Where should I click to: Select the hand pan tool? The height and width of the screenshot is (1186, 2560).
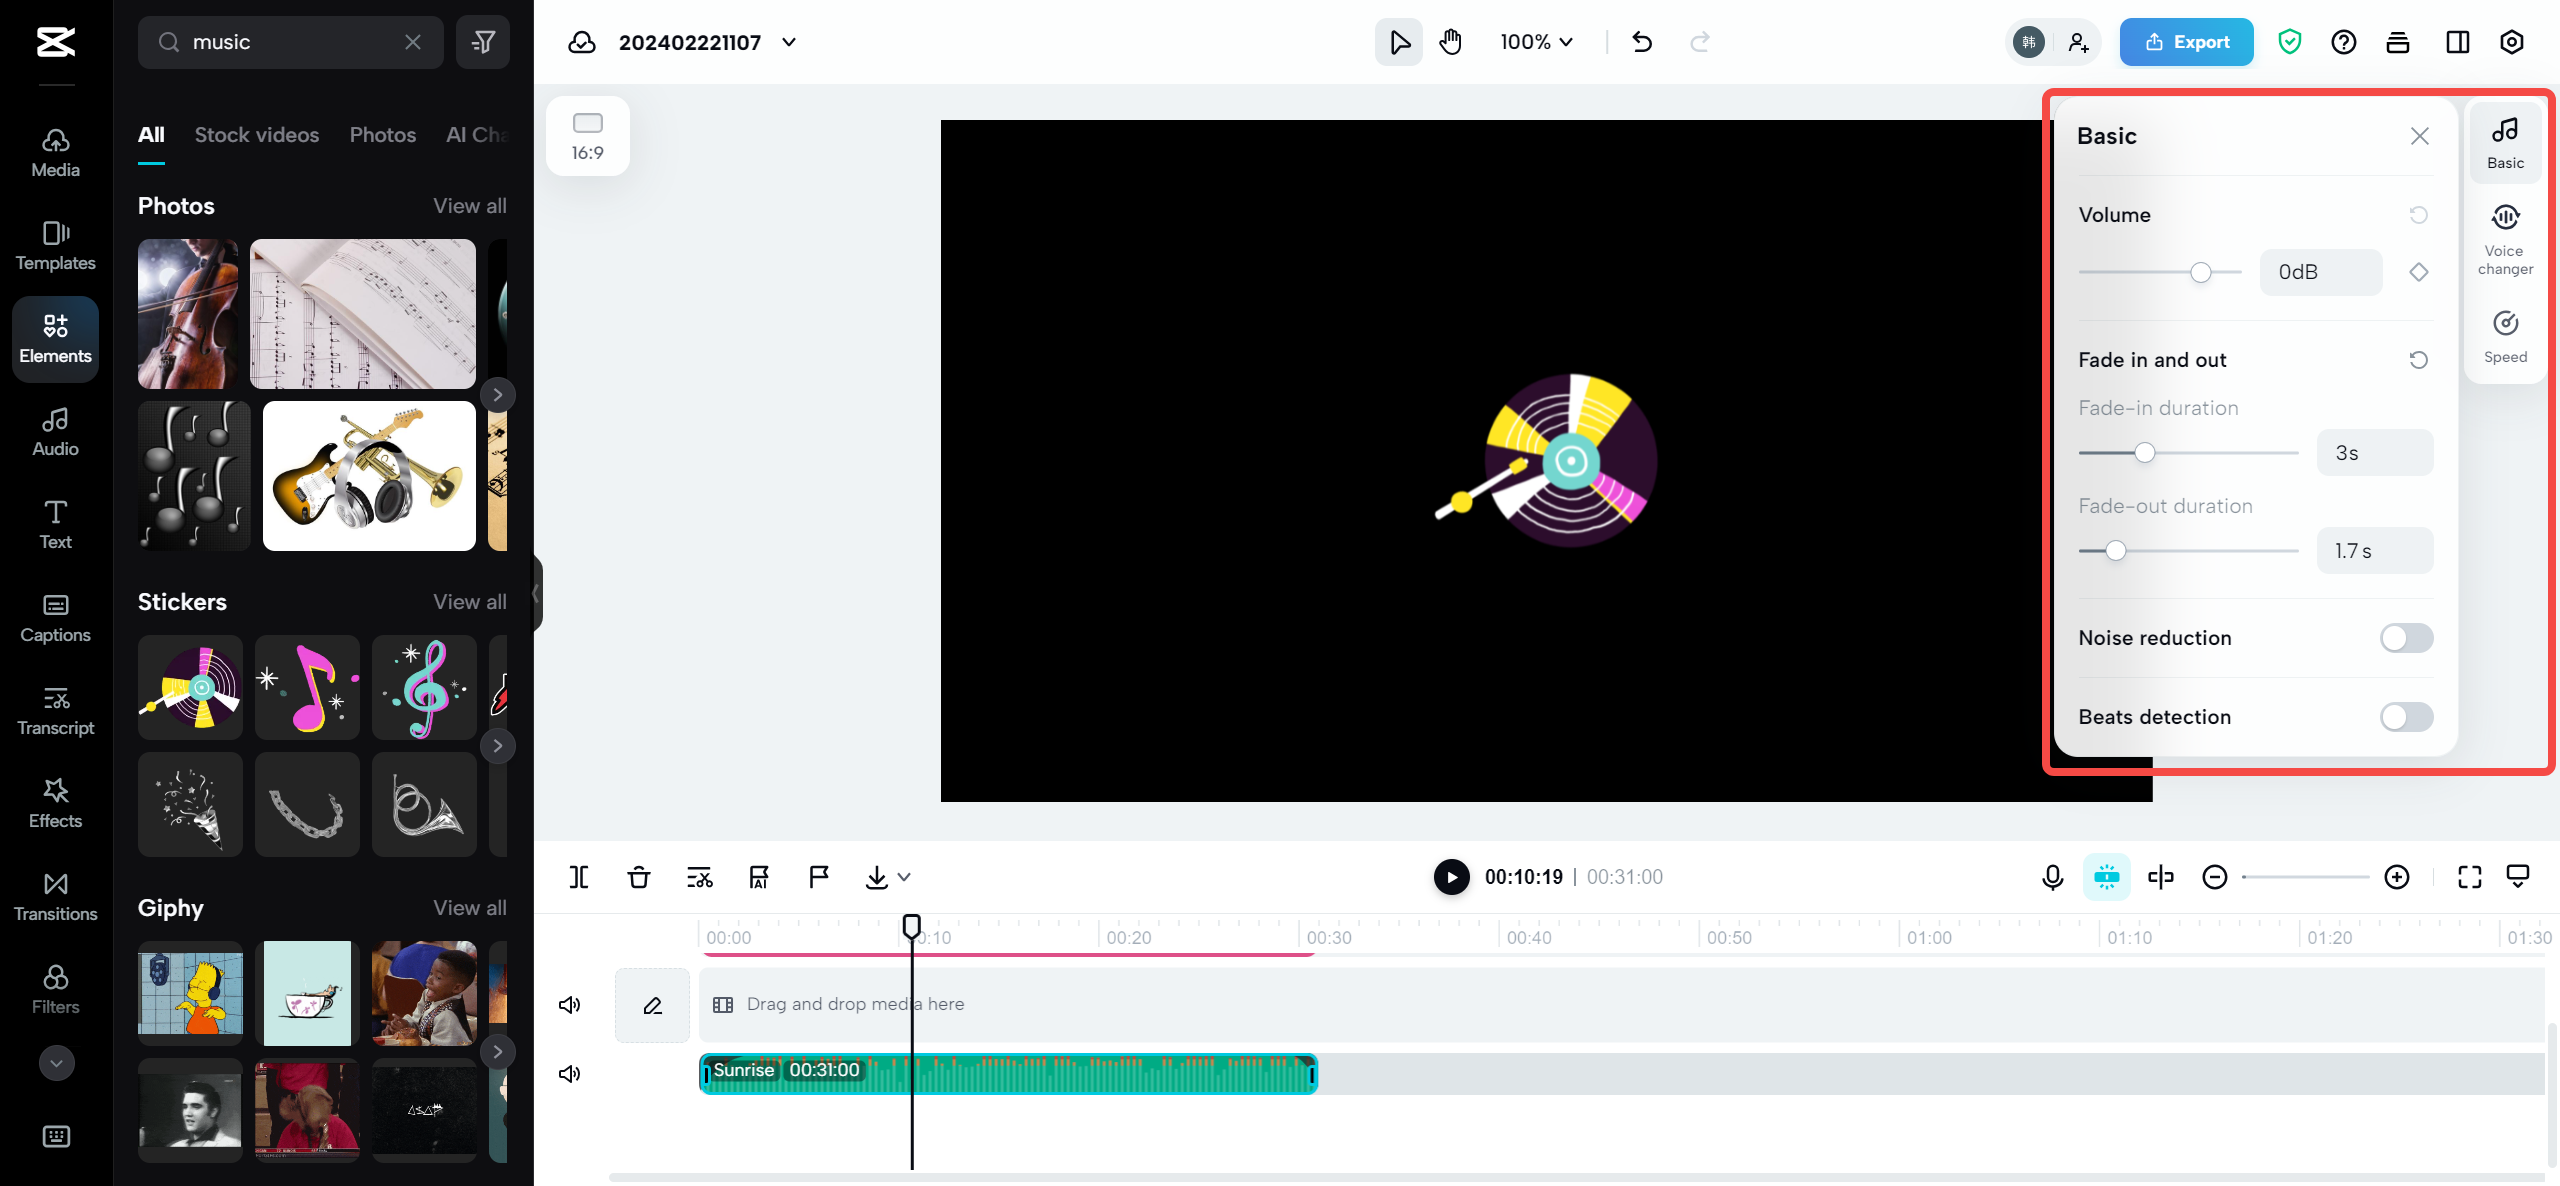(x=1450, y=42)
